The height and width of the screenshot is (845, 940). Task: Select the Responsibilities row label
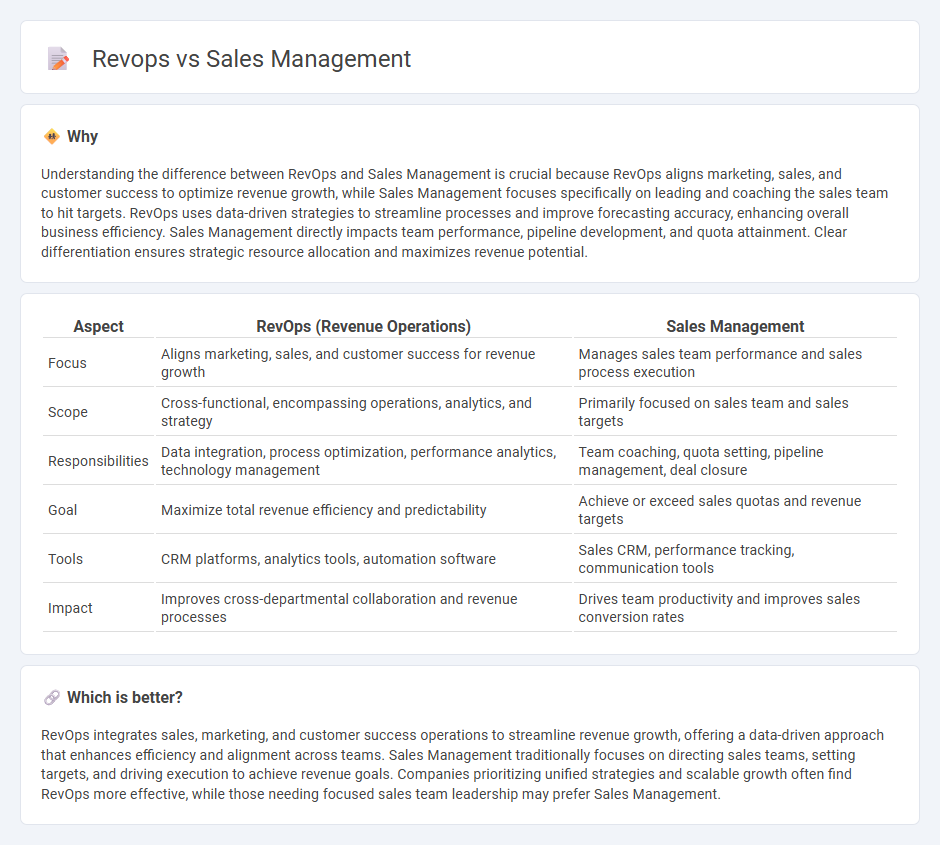coord(98,461)
